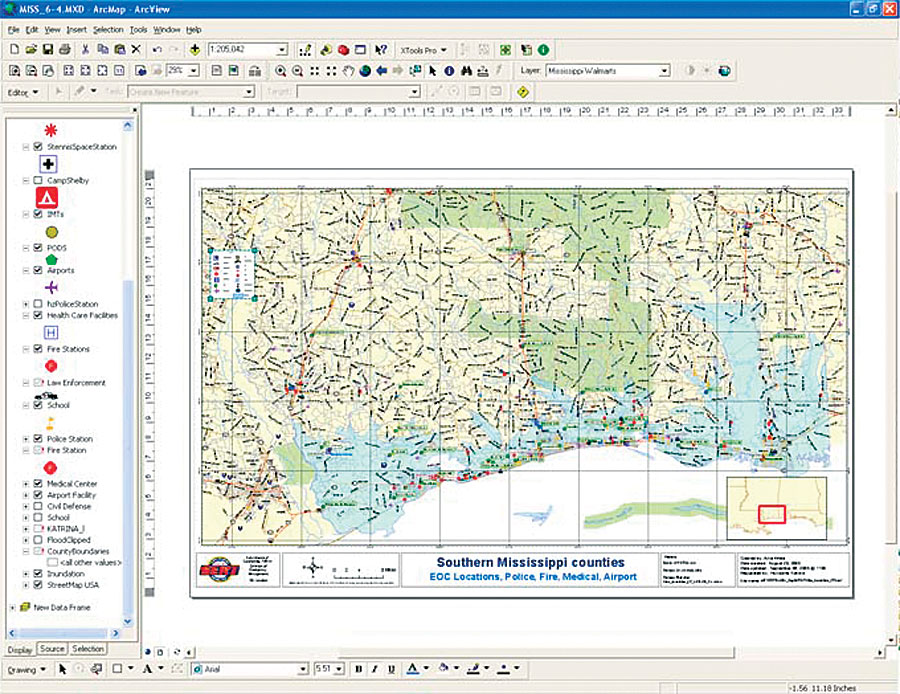Enable the hzPoliceStation layer checkbox
This screenshot has width=900, height=694.
pos(38,304)
